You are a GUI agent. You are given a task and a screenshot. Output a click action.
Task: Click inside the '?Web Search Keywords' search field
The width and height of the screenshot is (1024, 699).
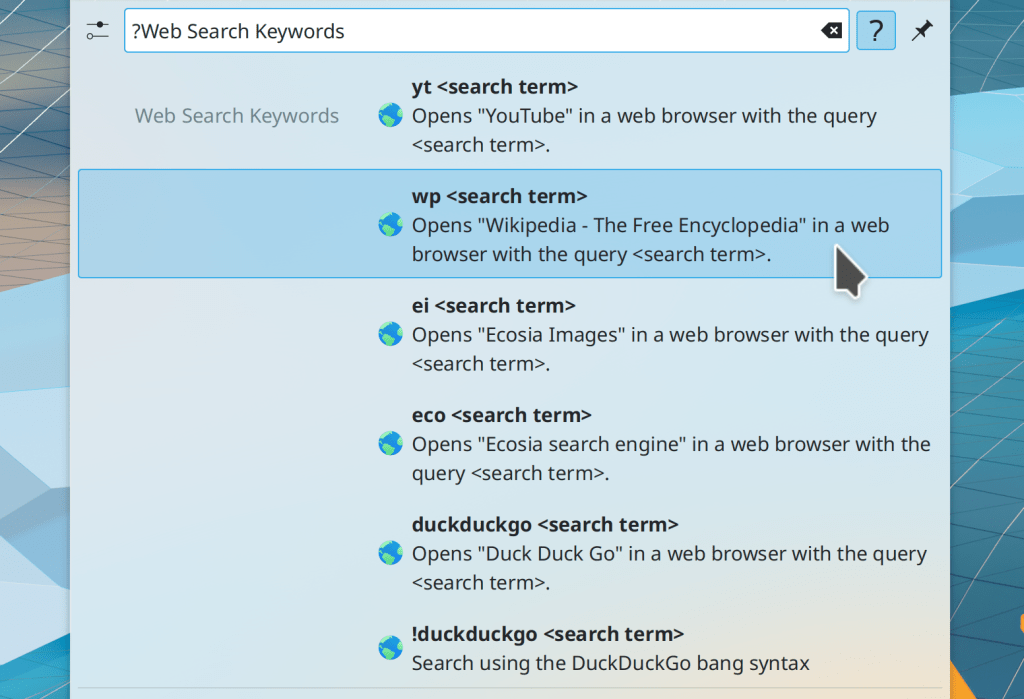click(x=470, y=31)
